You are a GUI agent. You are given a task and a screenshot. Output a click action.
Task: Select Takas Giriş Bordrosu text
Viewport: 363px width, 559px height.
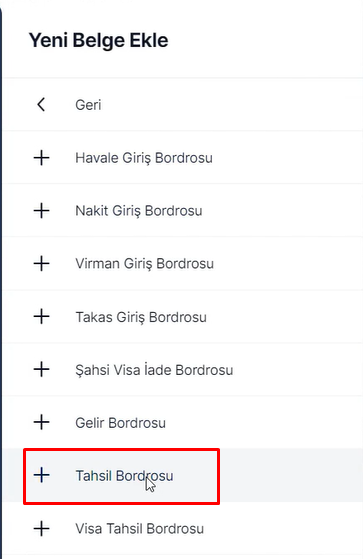click(141, 317)
